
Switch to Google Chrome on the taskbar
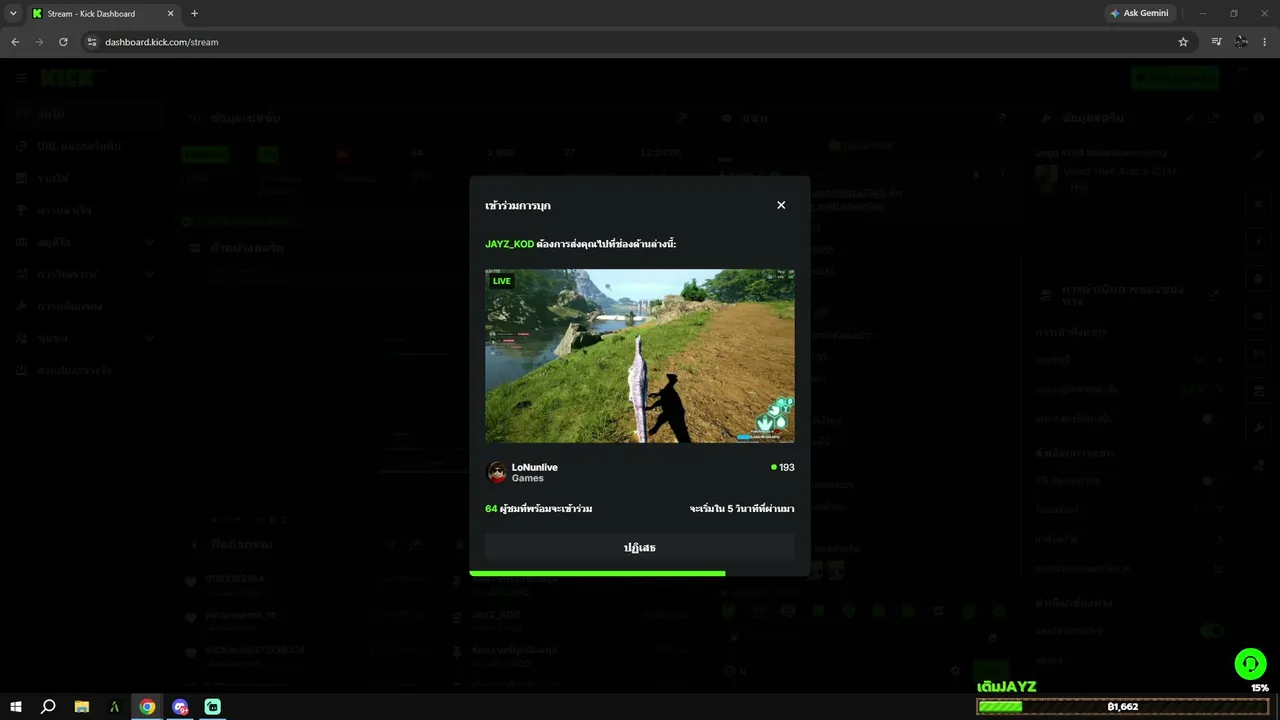click(147, 706)
